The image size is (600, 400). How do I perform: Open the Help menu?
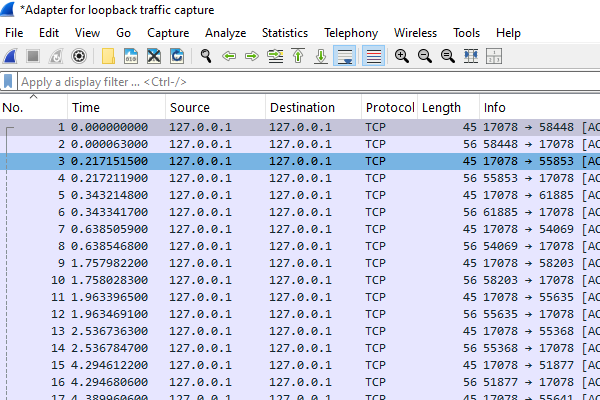[x=508, y=33]
